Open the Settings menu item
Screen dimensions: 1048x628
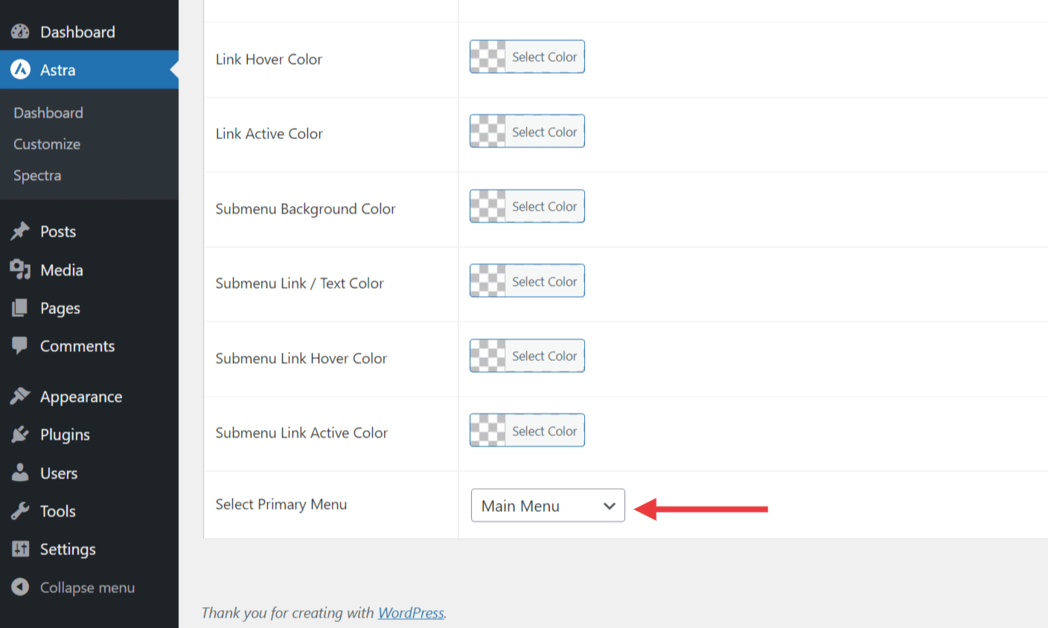click(67, 549)
